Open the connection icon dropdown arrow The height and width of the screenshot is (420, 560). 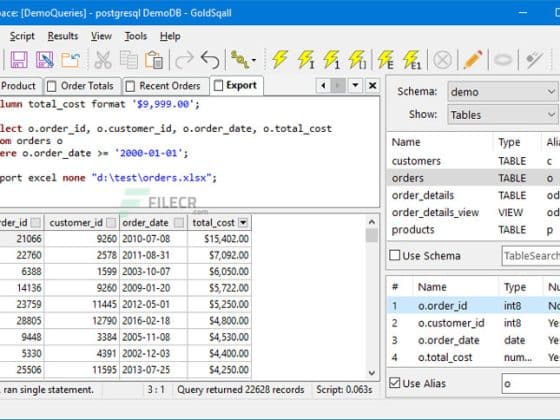[x=254, y=60]
